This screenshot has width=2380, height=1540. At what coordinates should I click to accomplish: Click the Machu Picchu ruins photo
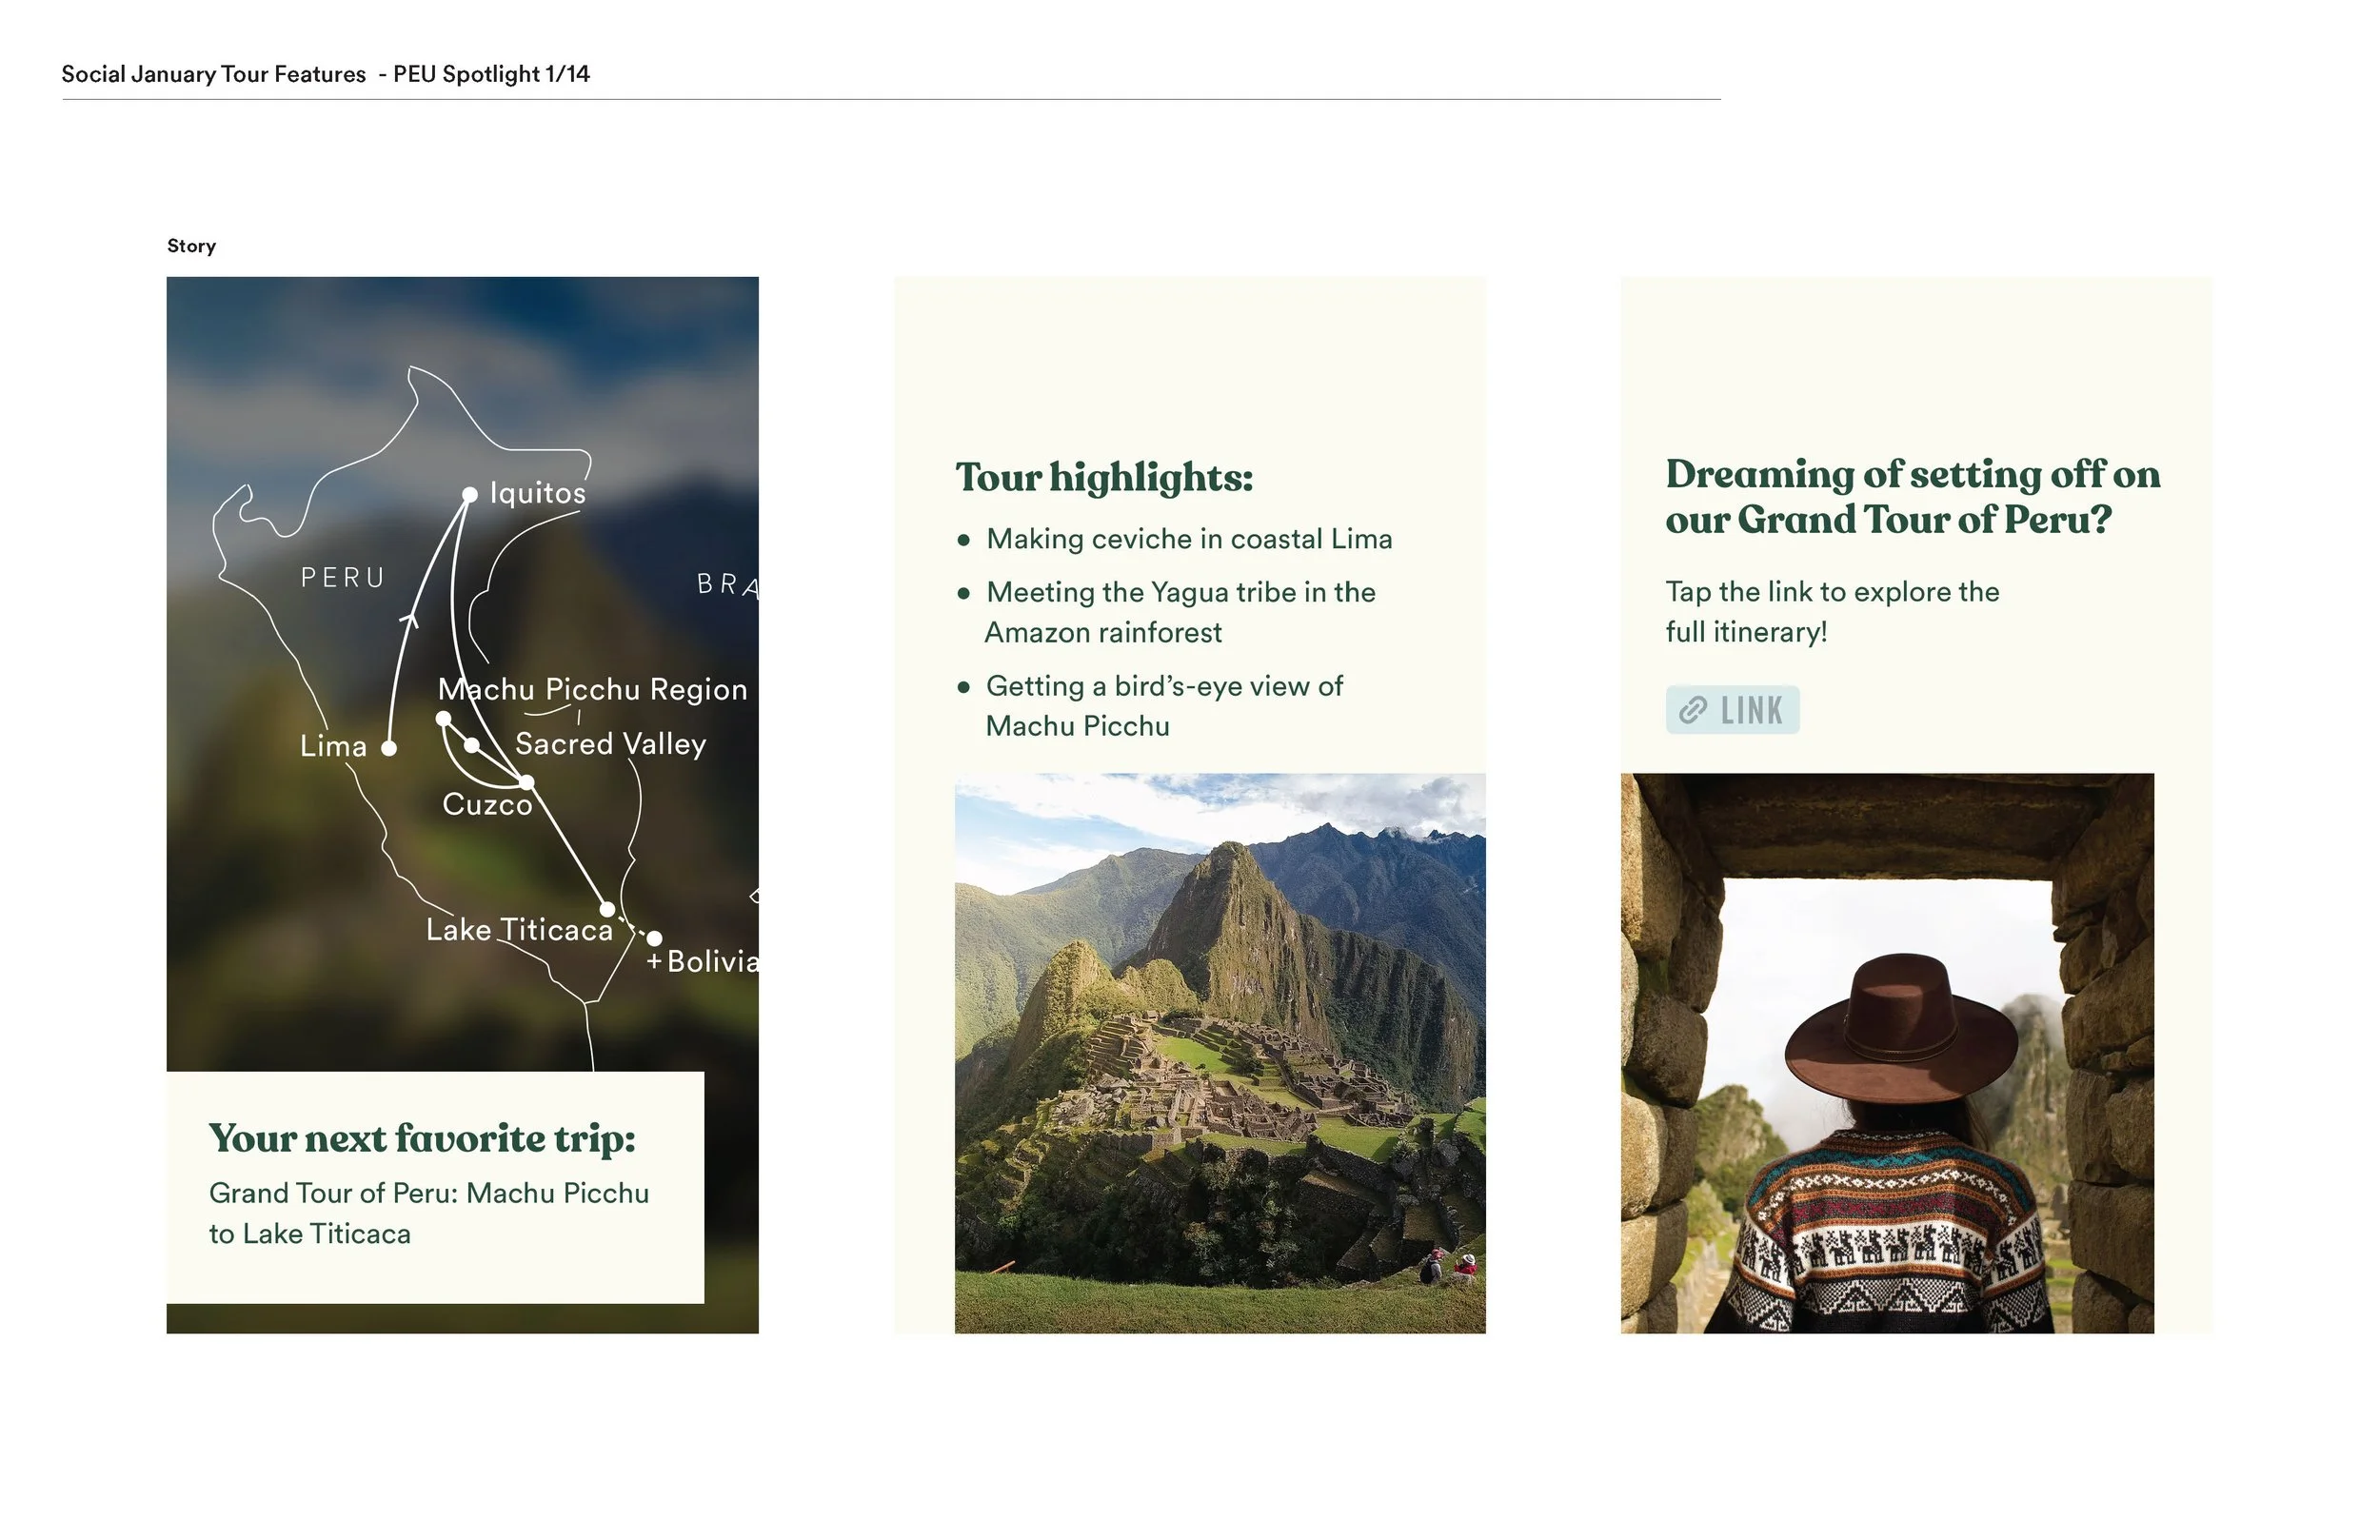click(1219, 1052)
